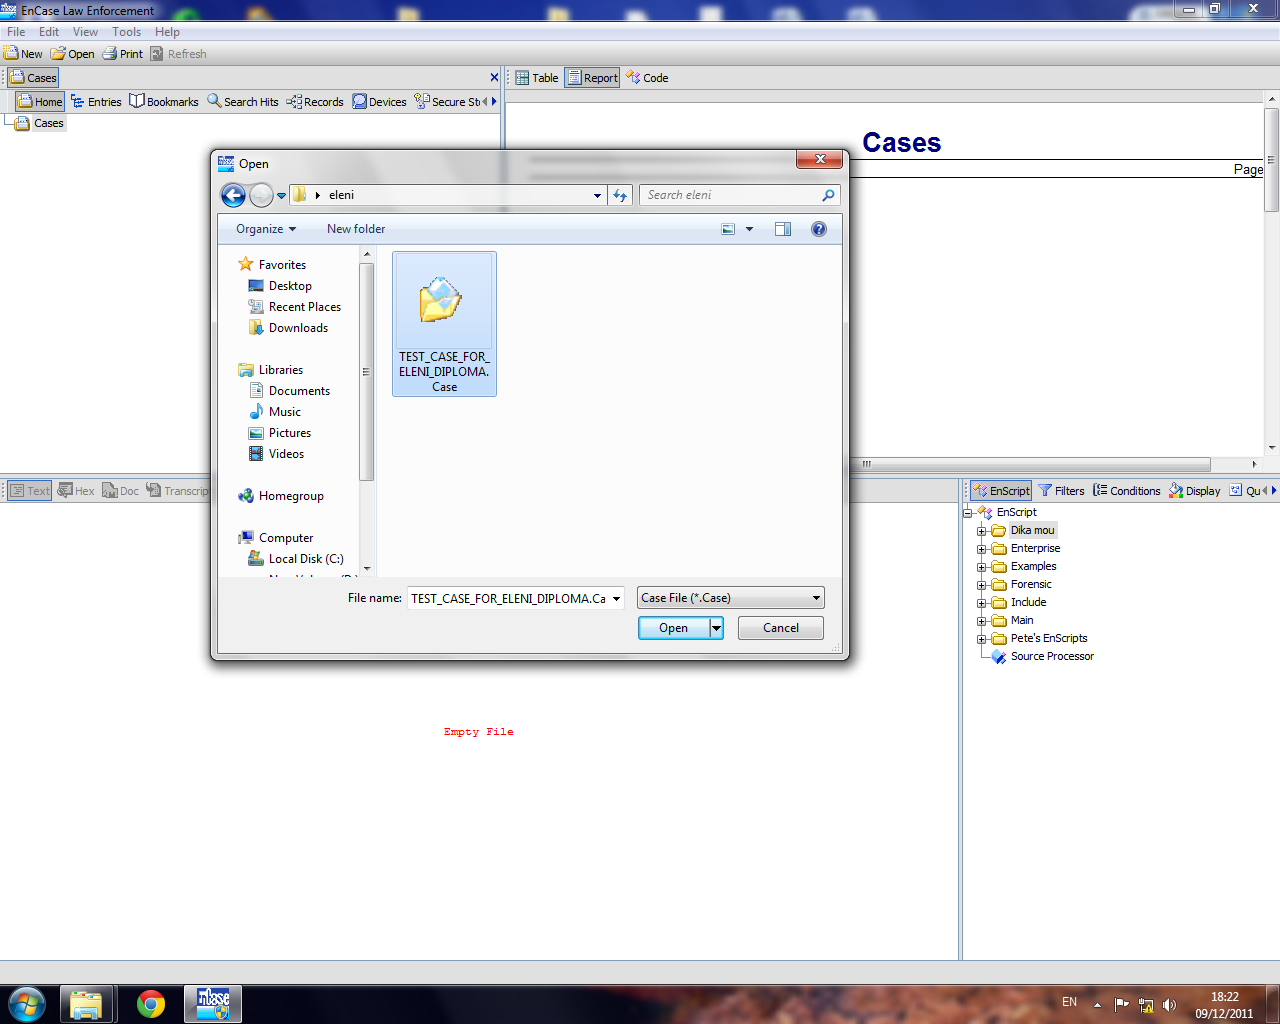Viewport: 1280px width, 1024px height.
Task: Switch to the Entries tab
Action: 96,102
